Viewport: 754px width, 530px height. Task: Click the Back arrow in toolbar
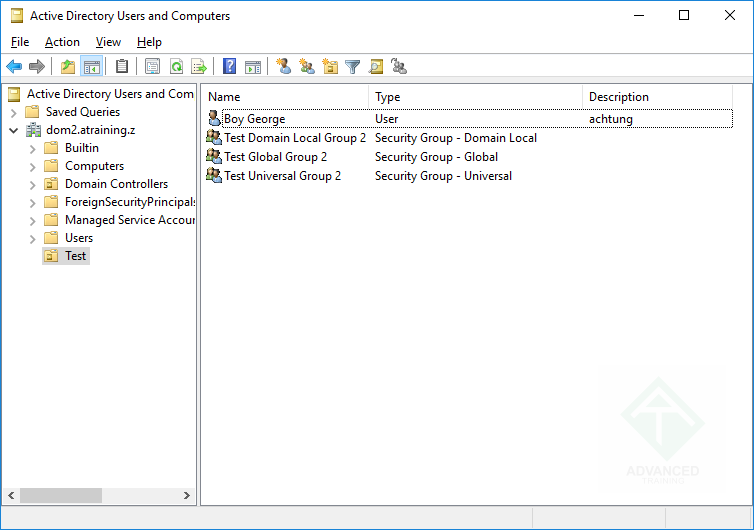click(x=14, y=67)
